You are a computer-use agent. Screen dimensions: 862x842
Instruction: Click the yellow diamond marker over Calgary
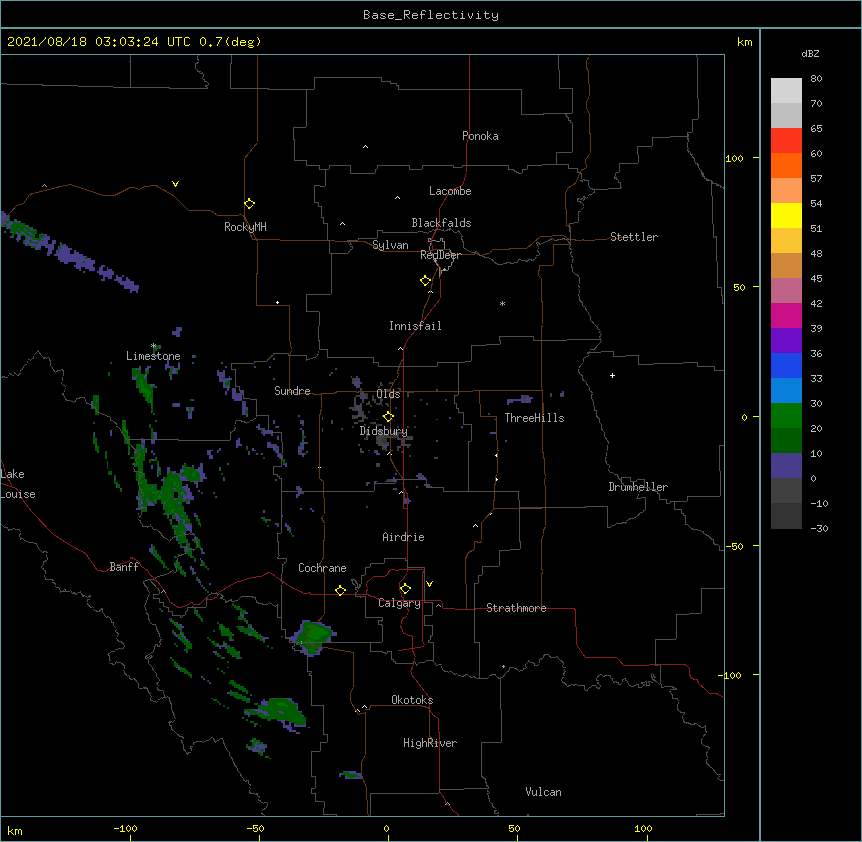pos(405,589)
